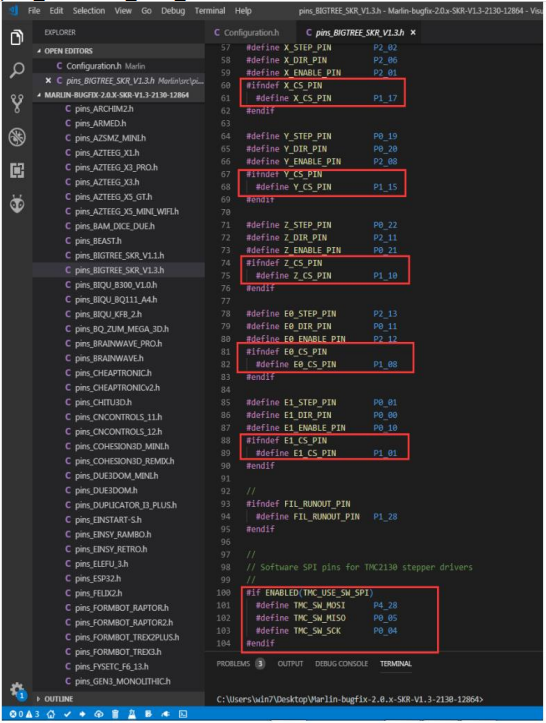Open pins_BIQU_KFB_2.h file
The height and width of the screenshot is (723, 546).
(119, 314)
